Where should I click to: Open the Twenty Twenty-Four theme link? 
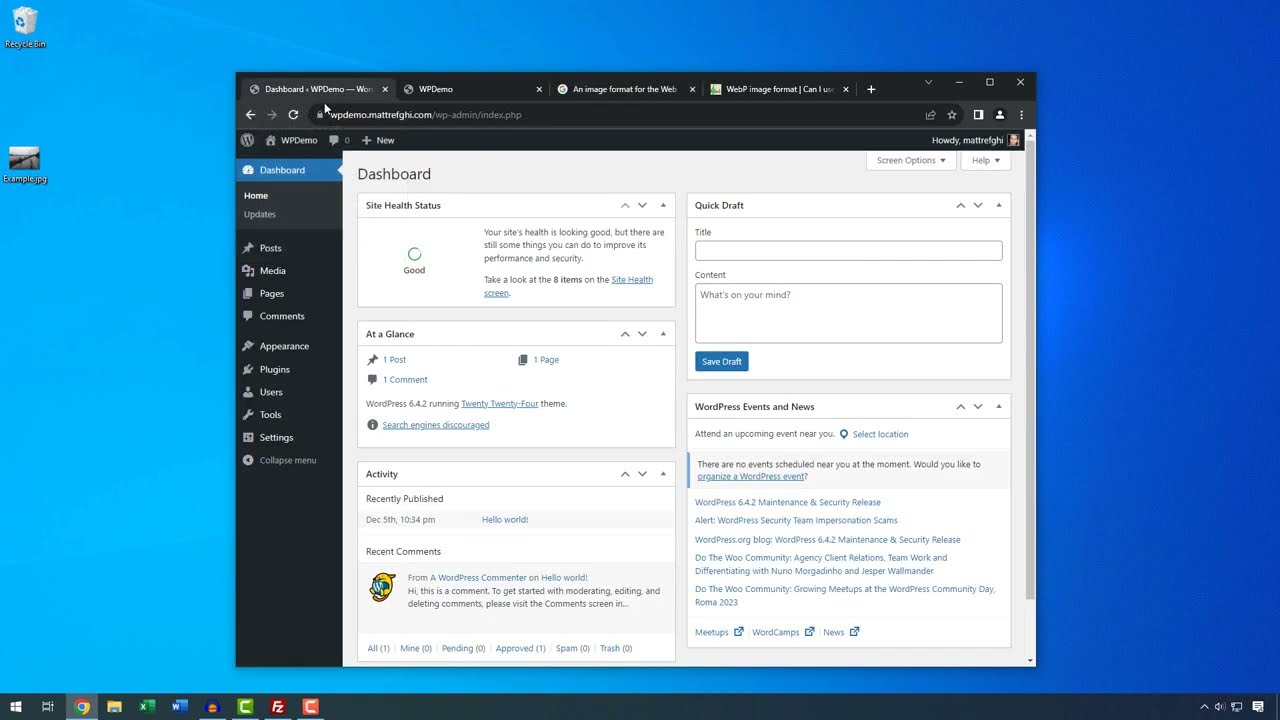point(500,404)
